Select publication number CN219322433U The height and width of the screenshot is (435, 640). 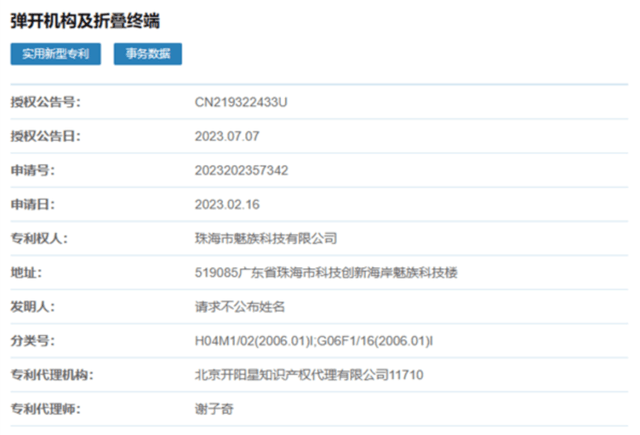[x=241, y=102]
